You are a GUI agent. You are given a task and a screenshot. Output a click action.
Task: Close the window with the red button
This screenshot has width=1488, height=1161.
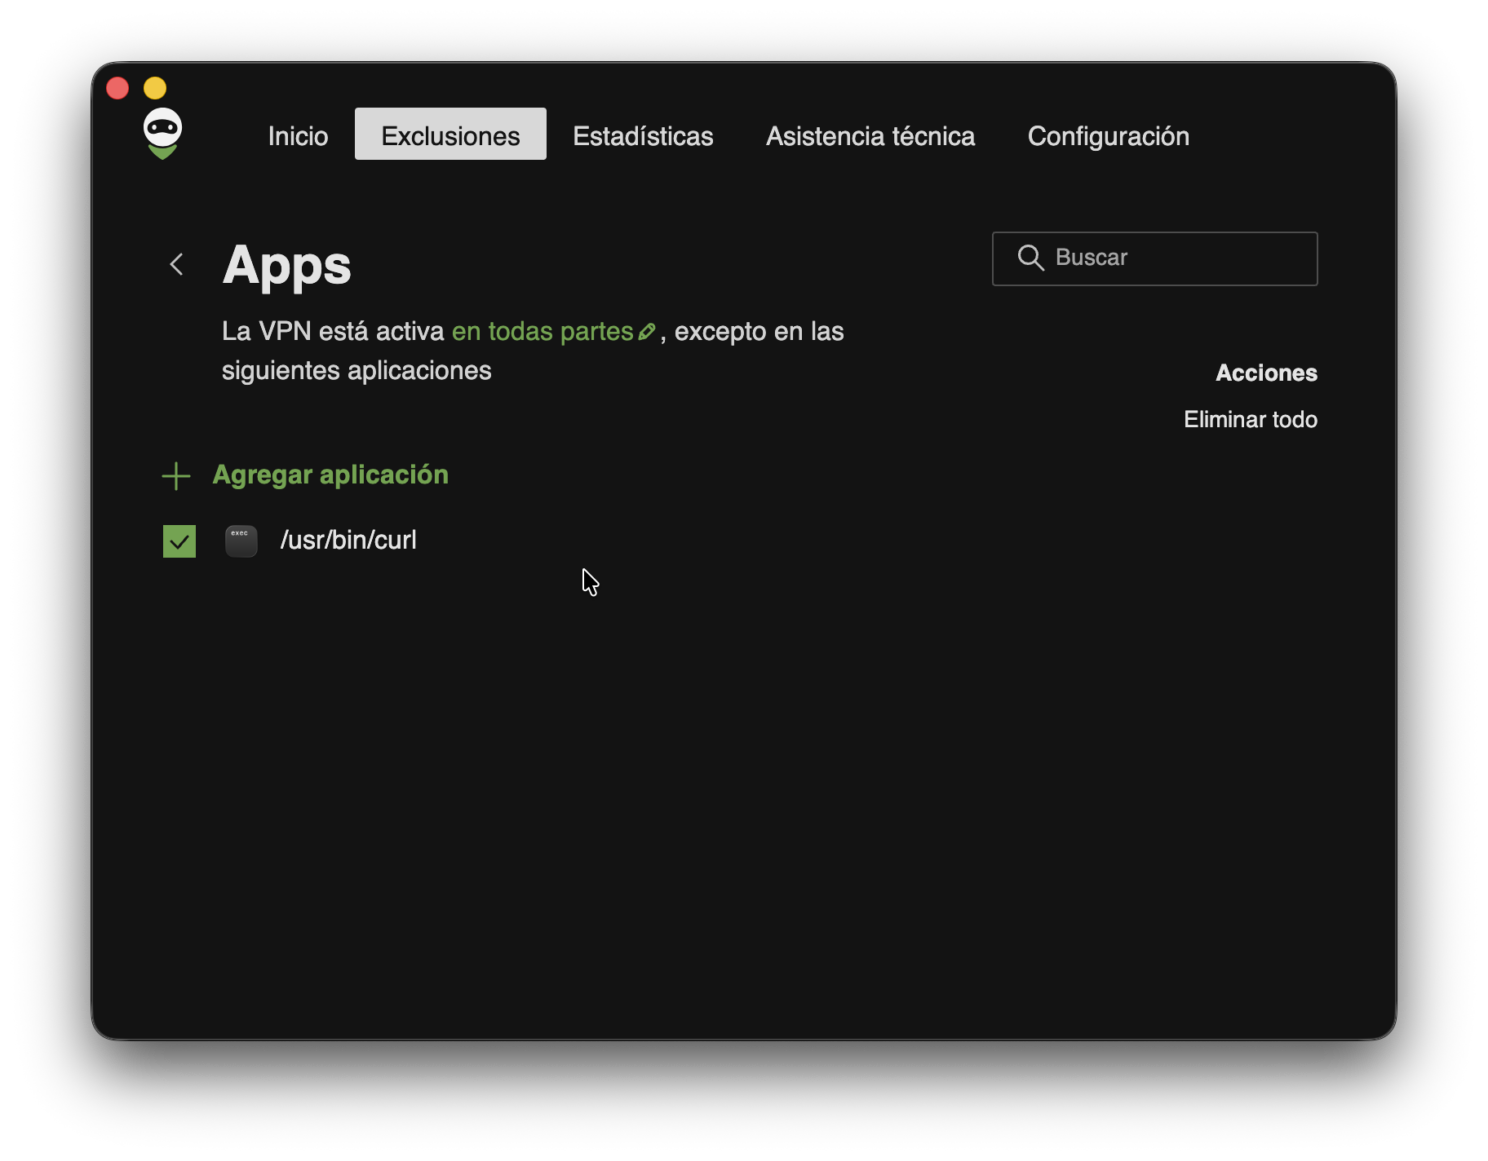click(x=118, y=88)
